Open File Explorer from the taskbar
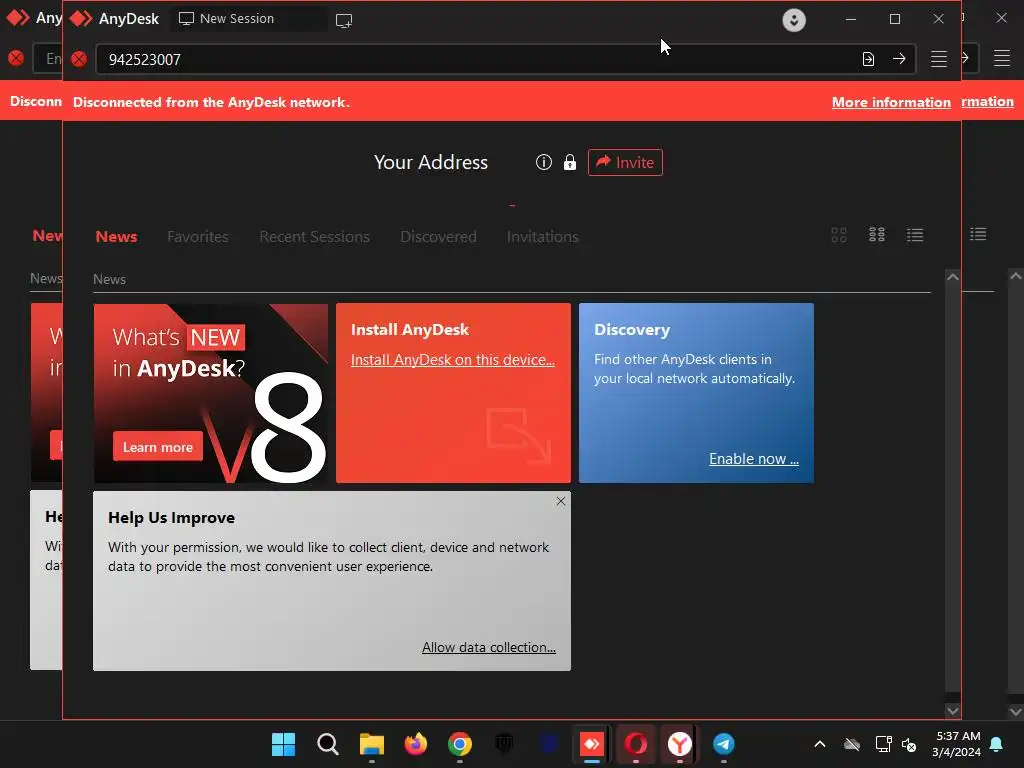Viewport: 1024px width, 768px height. (372, 744)
